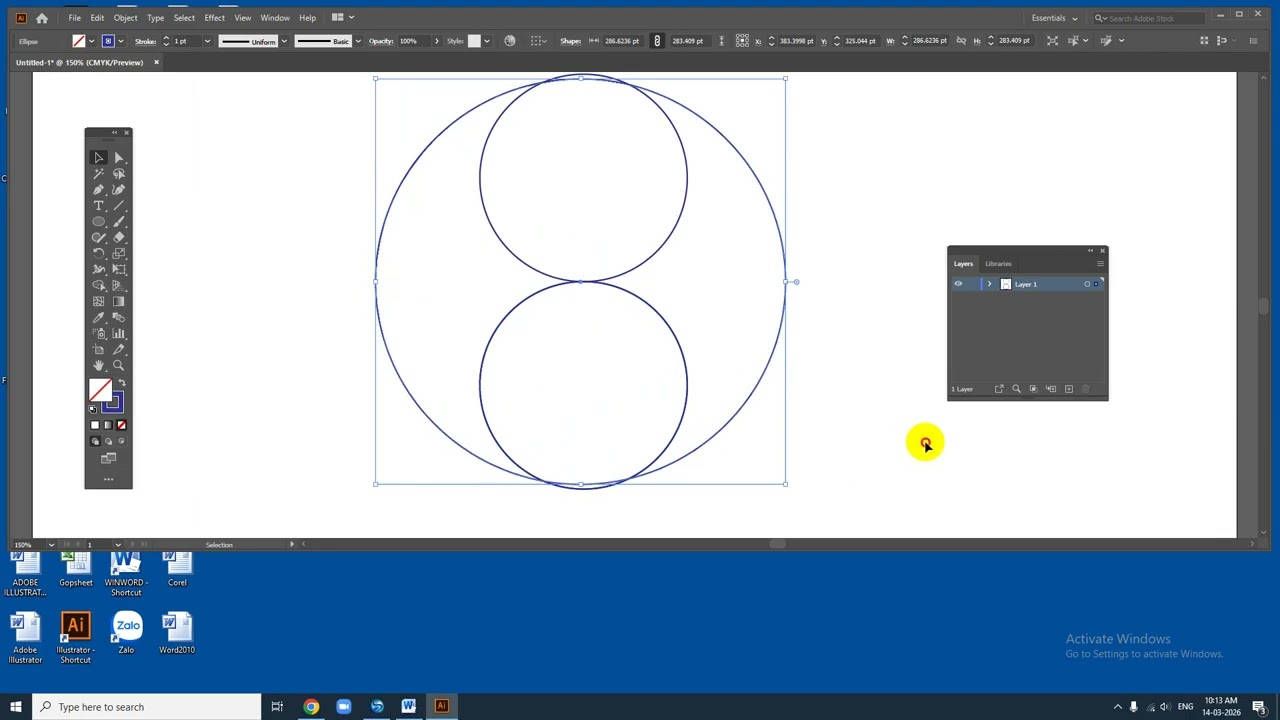Click Create New Layer button
The height and width of the screenshot is (720, 1280).
(x=1068, y=389)
